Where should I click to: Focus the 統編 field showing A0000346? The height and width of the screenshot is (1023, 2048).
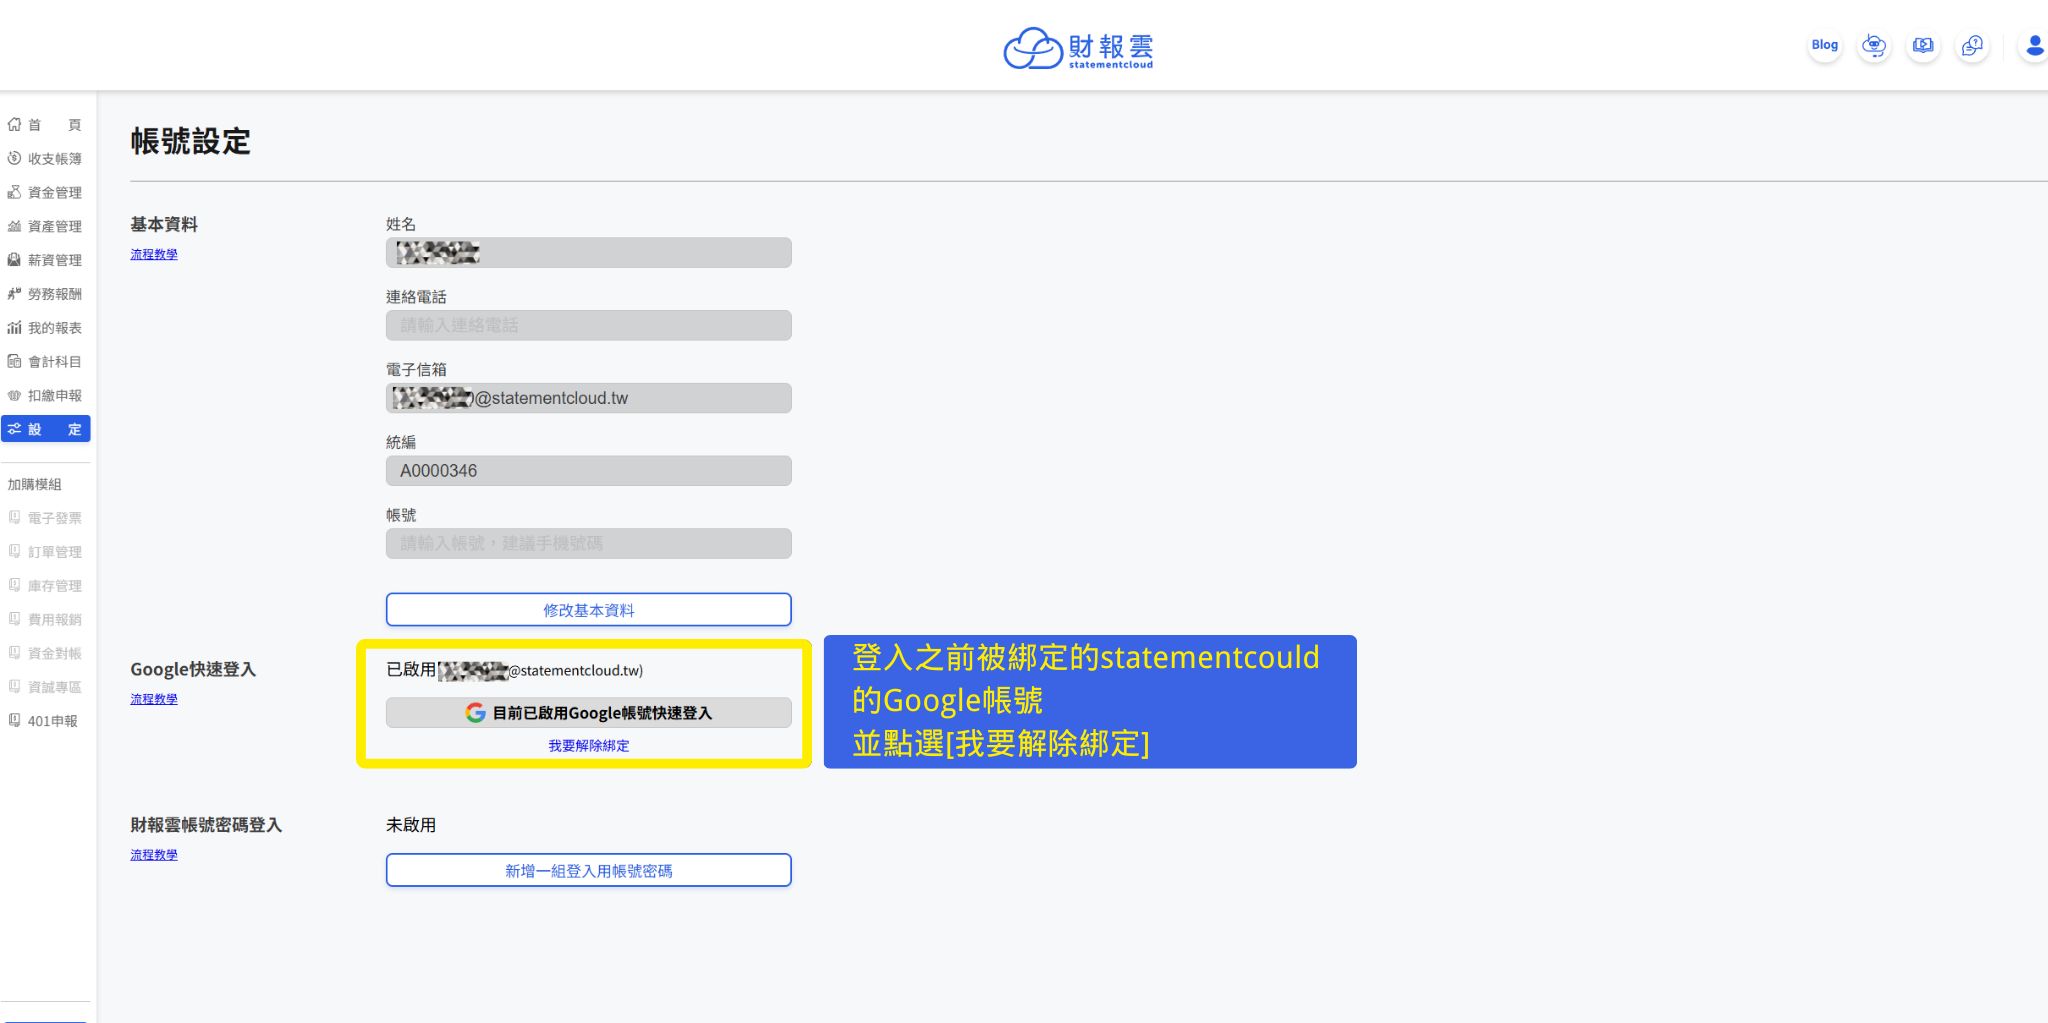coord(589,471)
